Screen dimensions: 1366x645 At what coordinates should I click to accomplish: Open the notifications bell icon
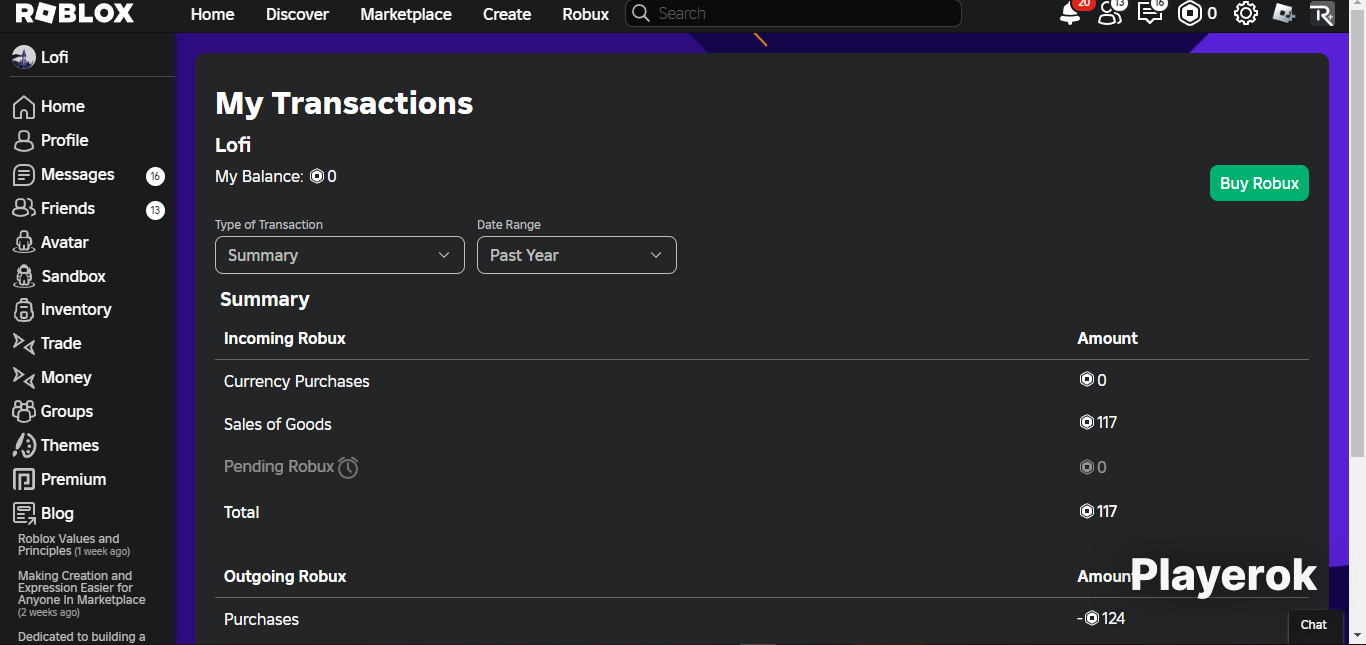coord(1070,14)
